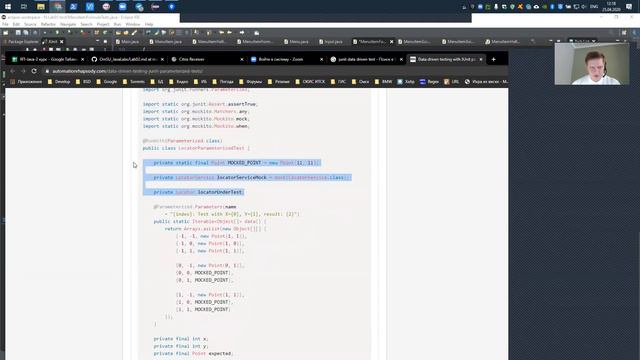Open the Main.java editor tab
The height and width of the screenshot is (360, 640).
(x=127, y=42)
